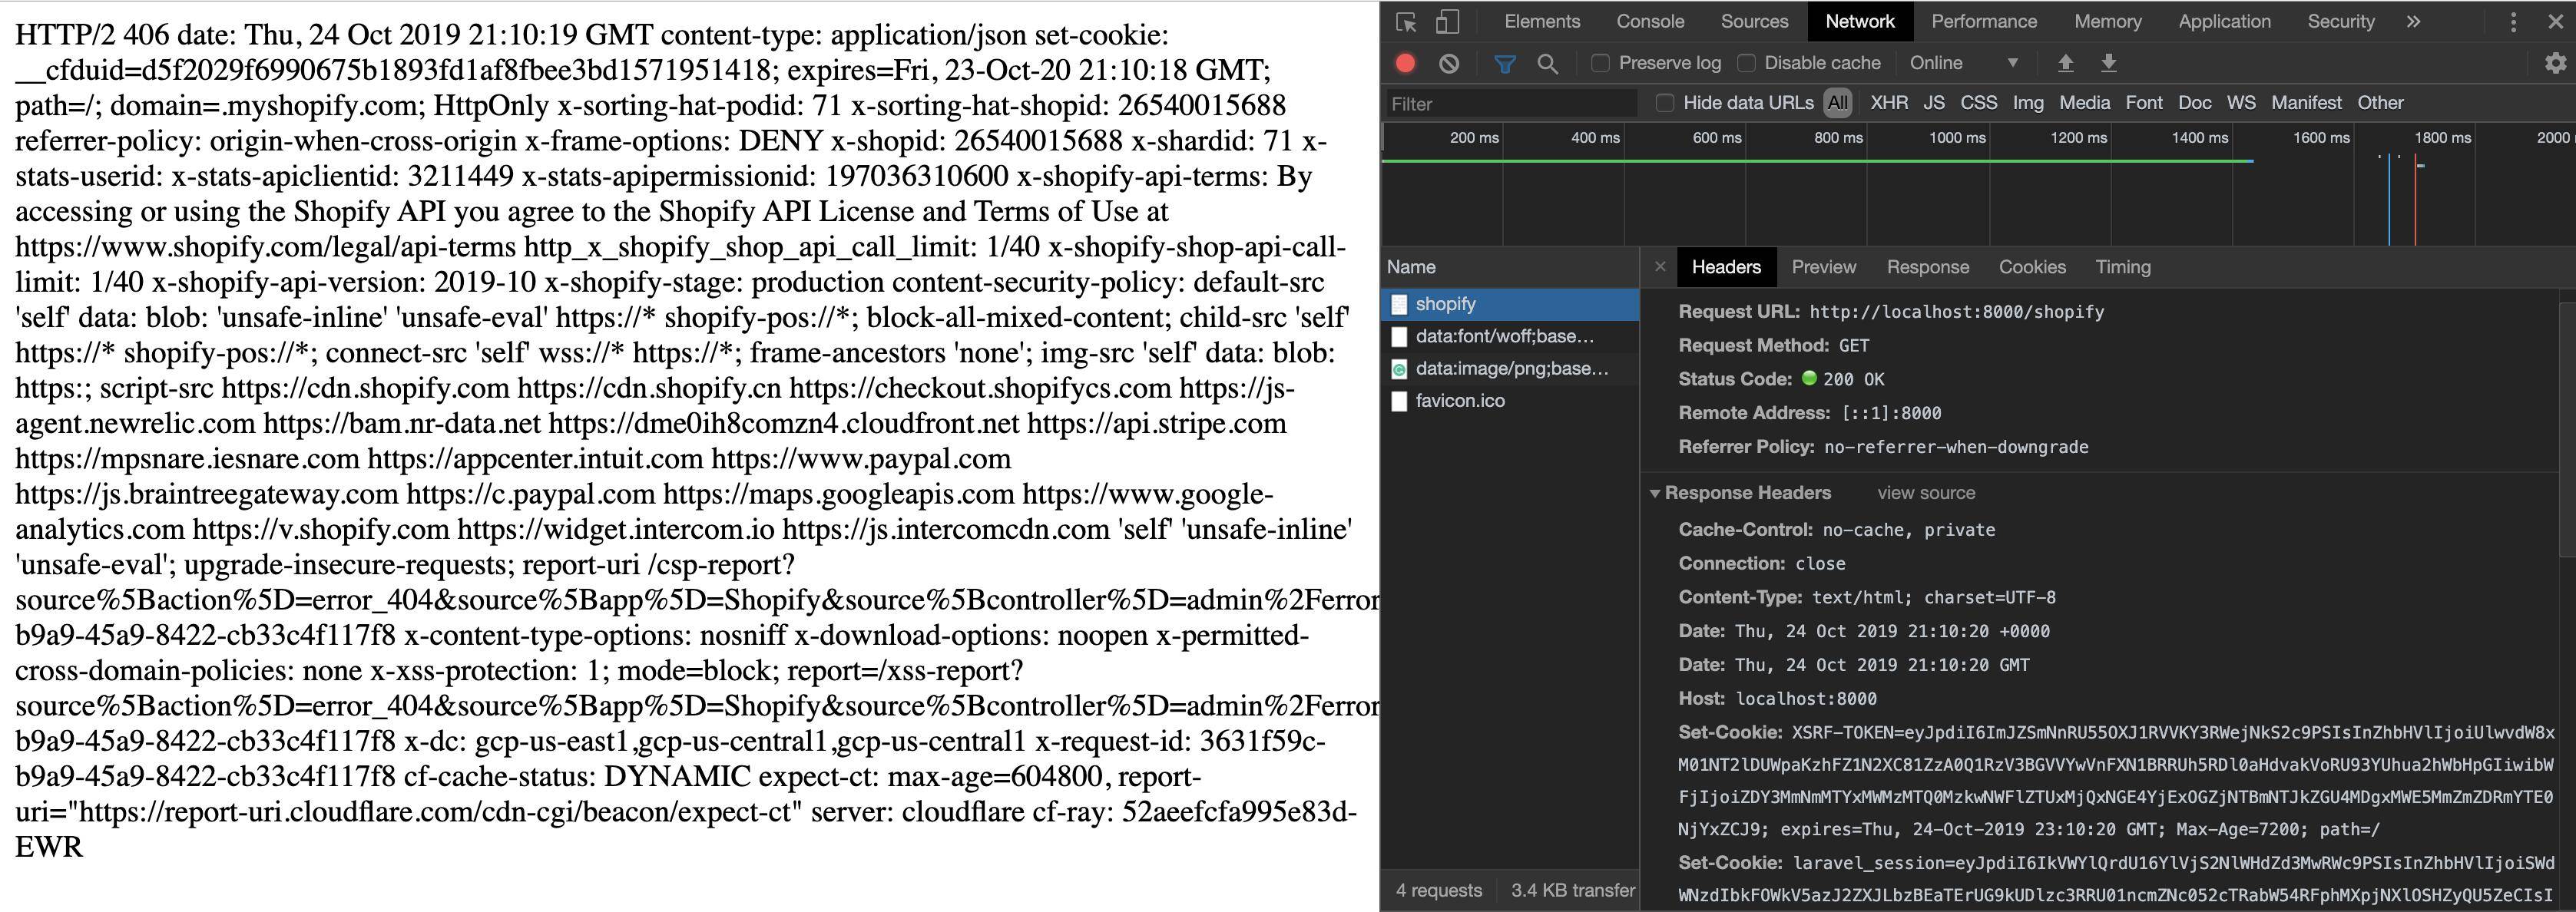Toggle the filter funnel icon
The height and width of the screenshot is (912, 2576).
pos(1504,63)
